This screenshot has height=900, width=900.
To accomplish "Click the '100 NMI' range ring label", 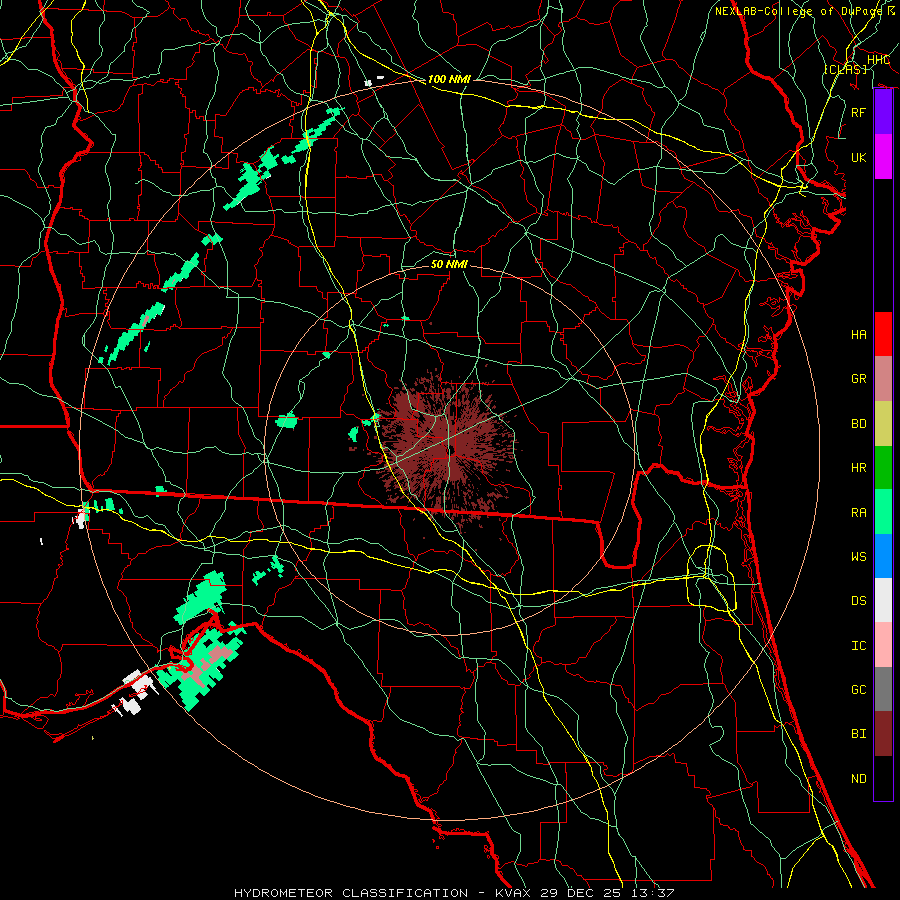I will tap(449, 79).
